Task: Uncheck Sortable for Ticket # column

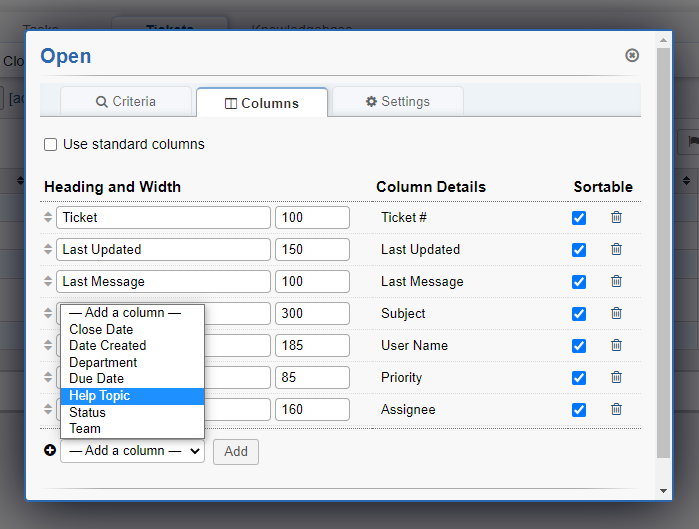Action: coord(579,218)
